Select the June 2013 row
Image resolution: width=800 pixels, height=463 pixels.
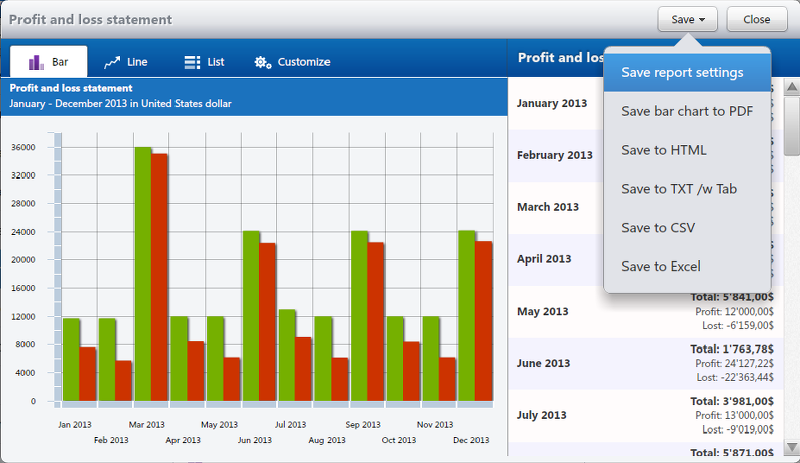tap(645, 363)
